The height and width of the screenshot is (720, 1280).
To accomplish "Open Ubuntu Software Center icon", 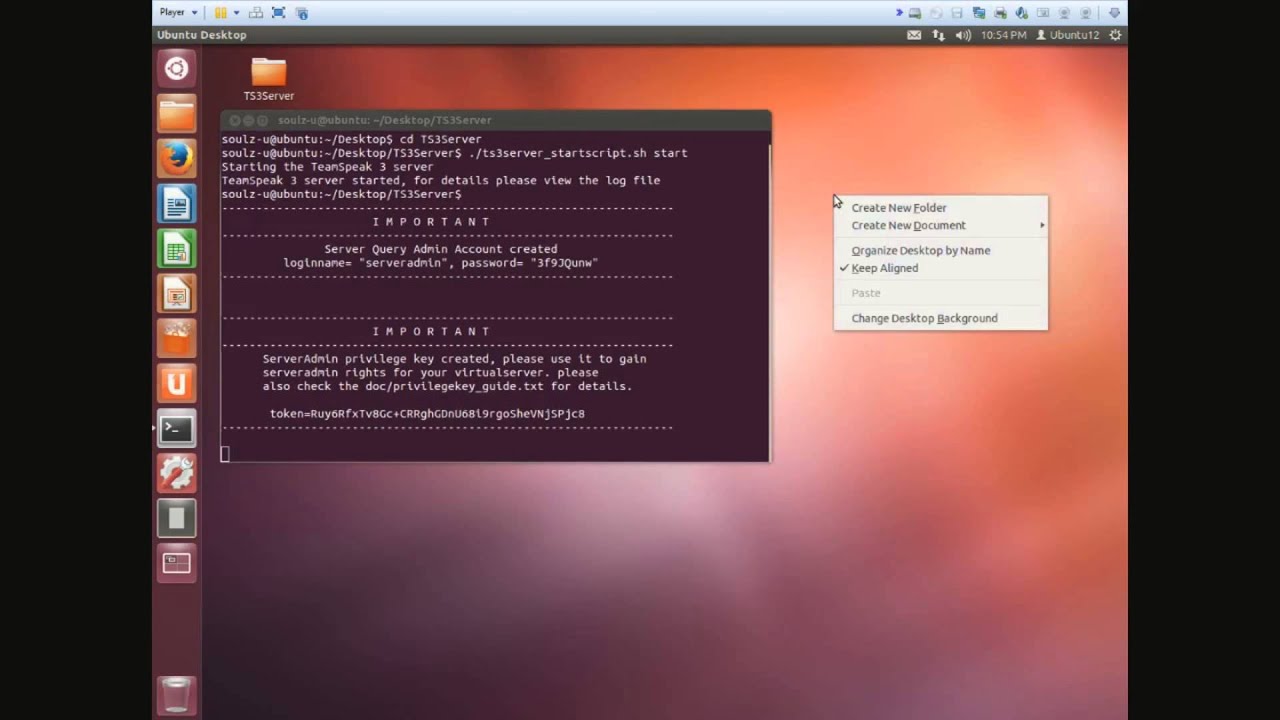I will [176, 339].
